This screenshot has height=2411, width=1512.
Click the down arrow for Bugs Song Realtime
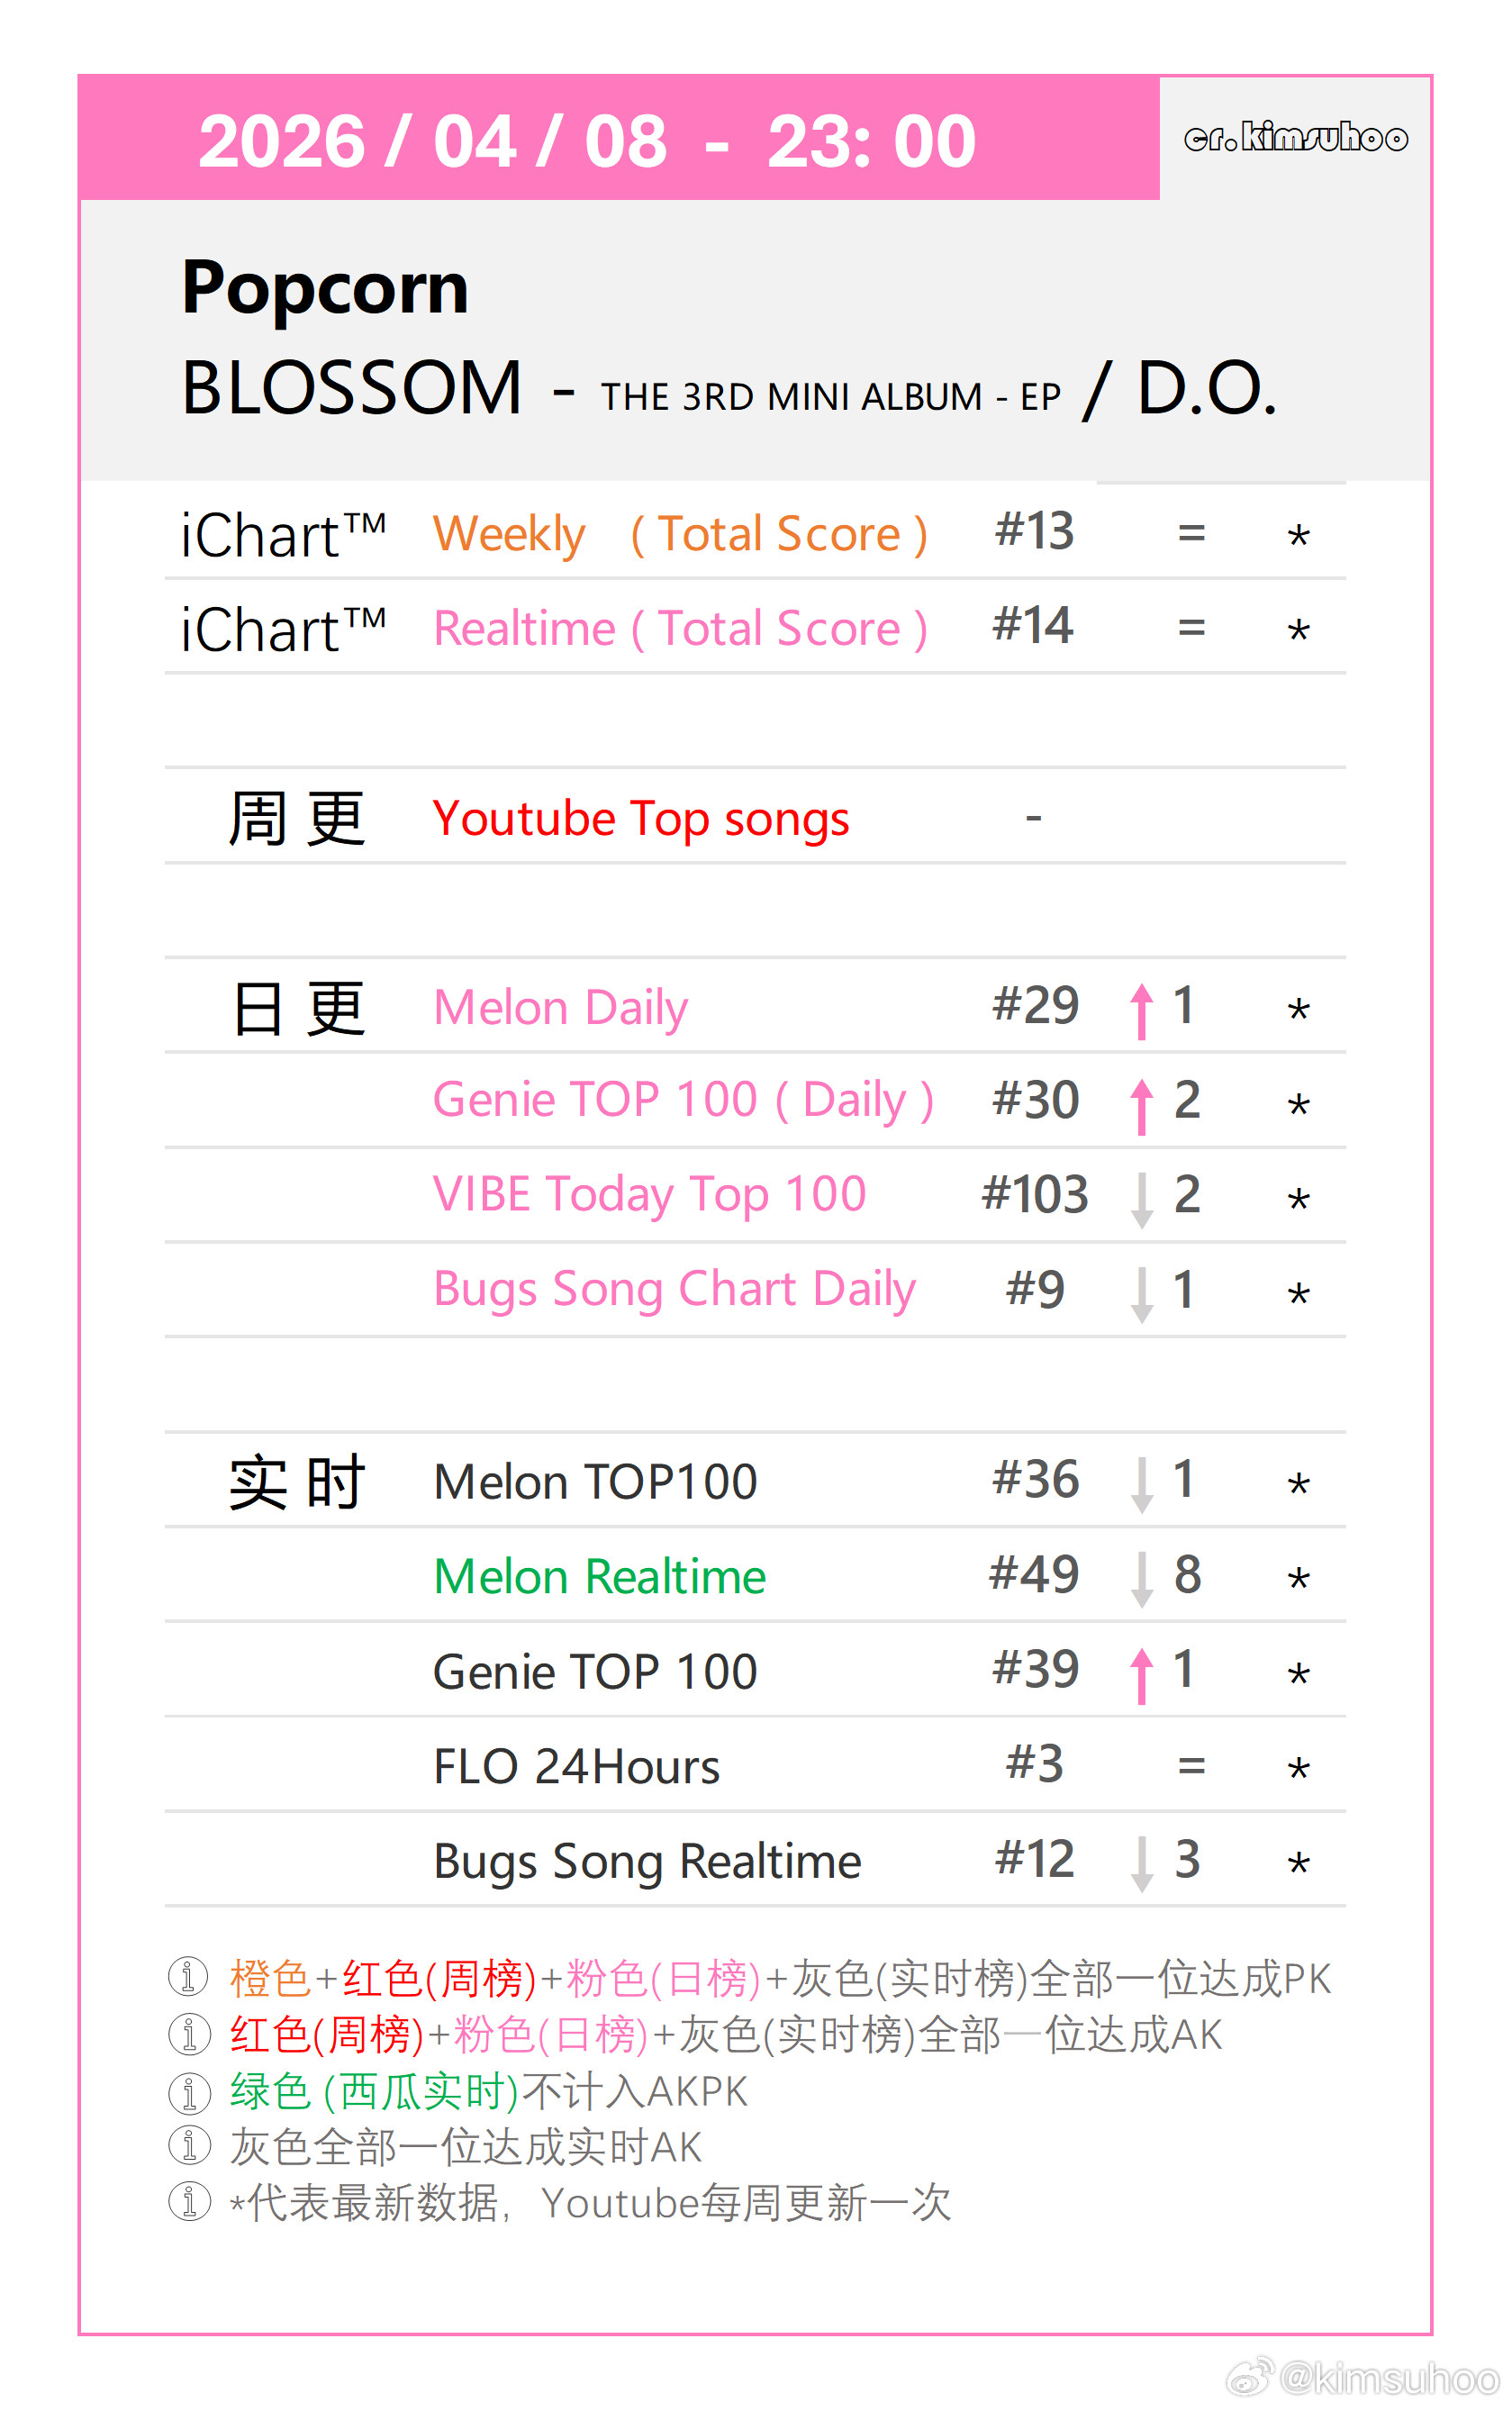click(1141, 1863)
